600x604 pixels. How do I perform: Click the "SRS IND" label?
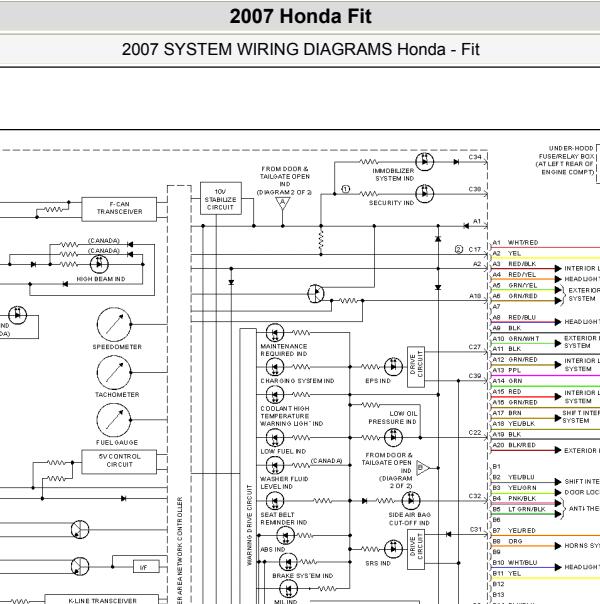click(x=378, y=563)
